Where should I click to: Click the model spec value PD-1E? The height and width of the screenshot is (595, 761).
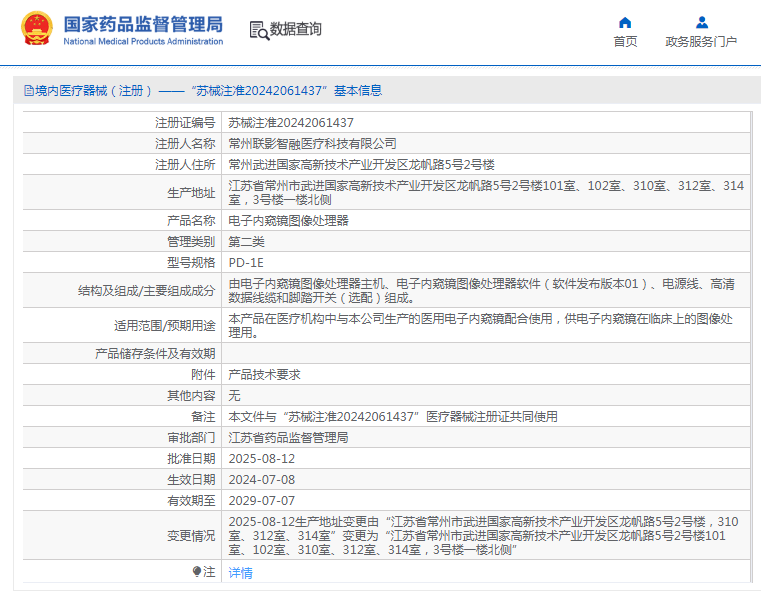tap(246, 263)
